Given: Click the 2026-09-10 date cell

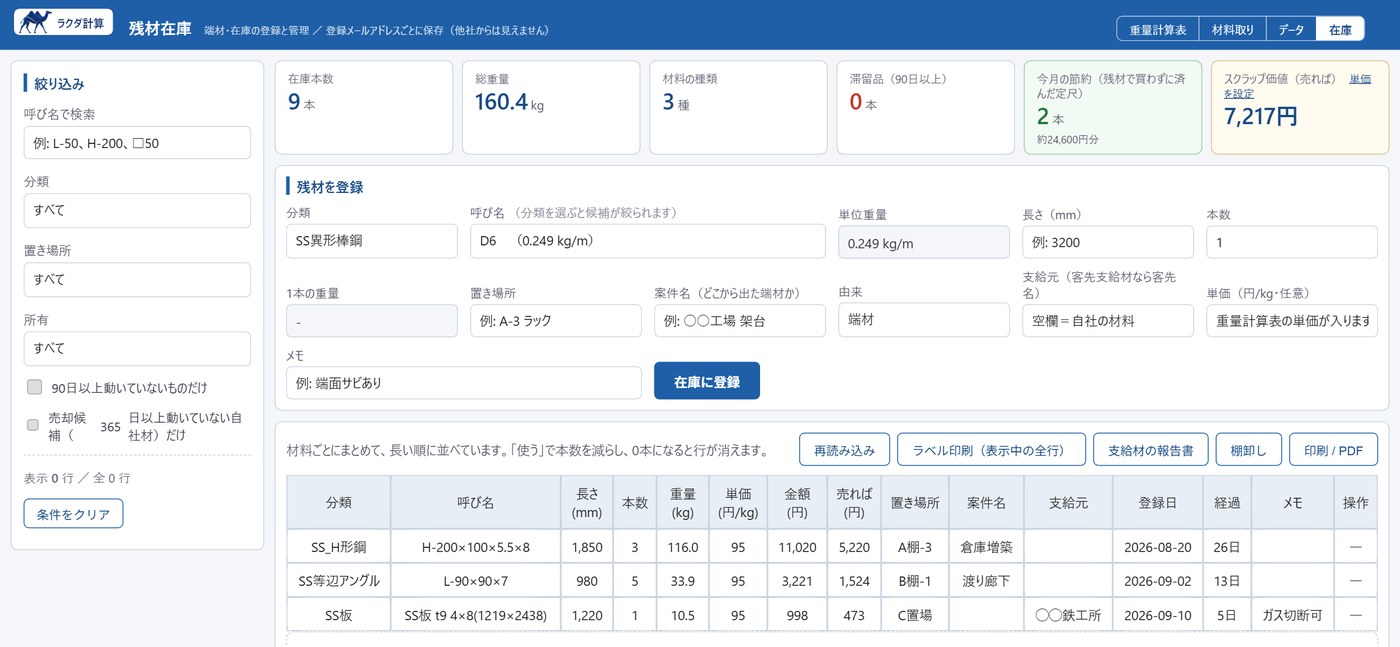Looking at the screenshot, I should 1157,615.
